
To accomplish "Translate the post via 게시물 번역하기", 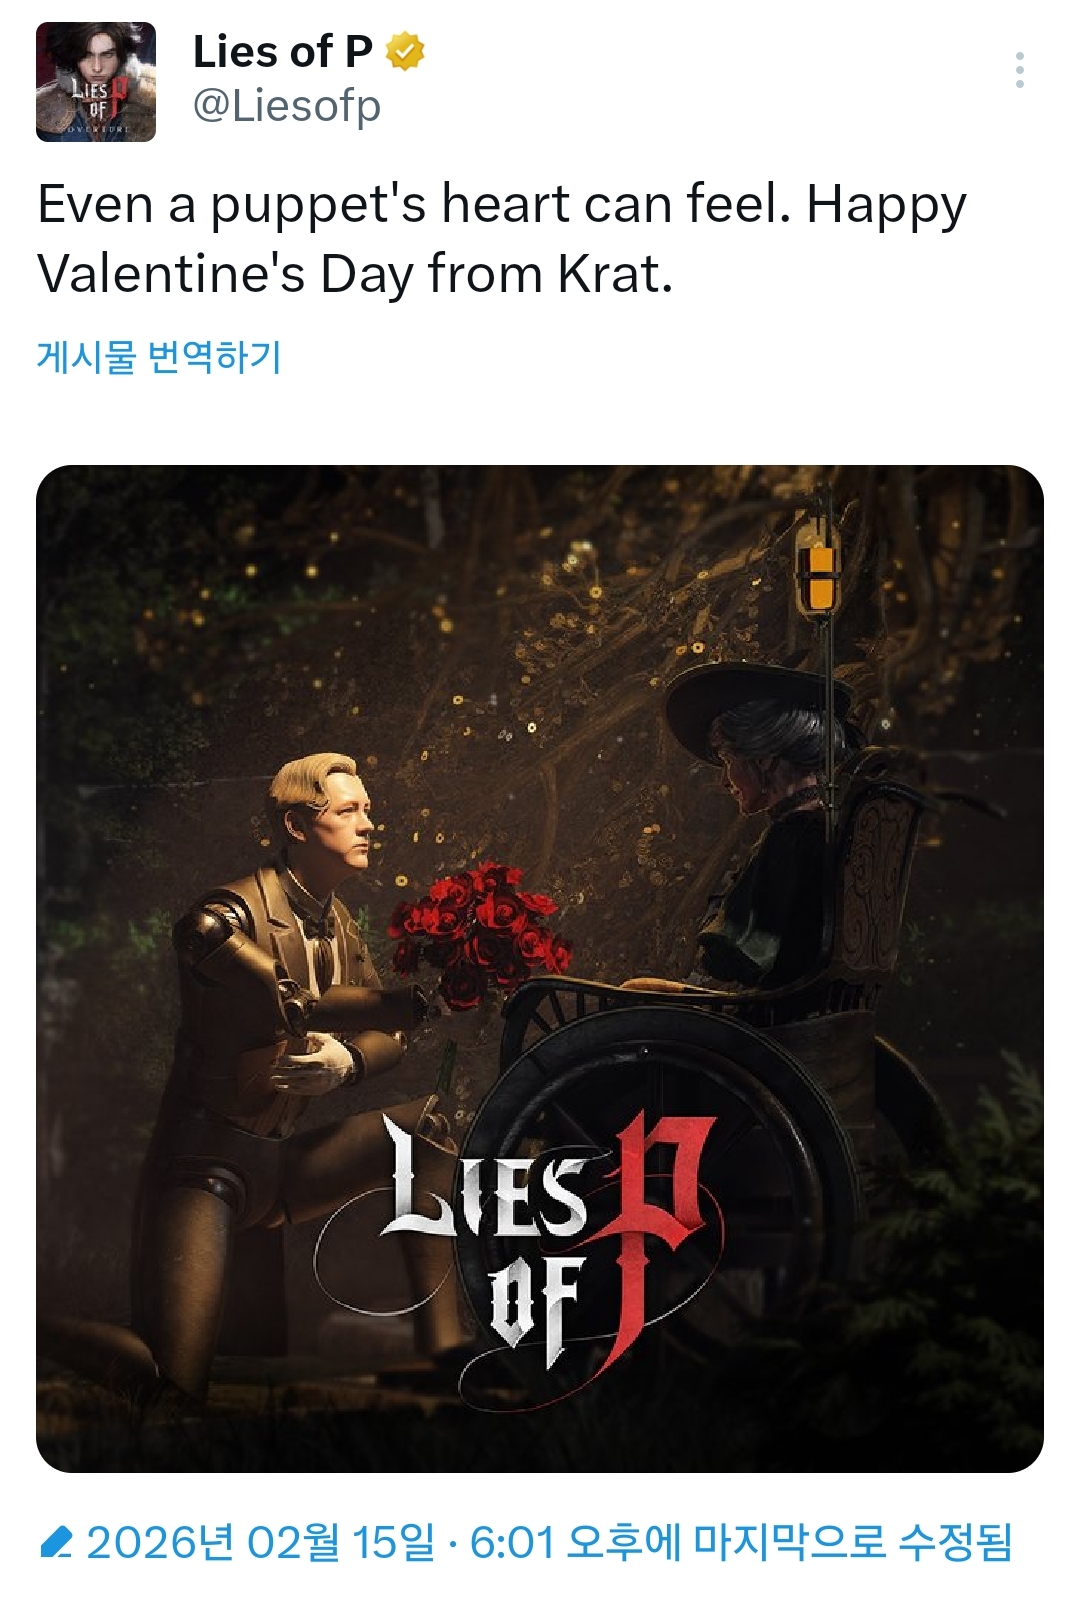I will (x=159, y=357).
